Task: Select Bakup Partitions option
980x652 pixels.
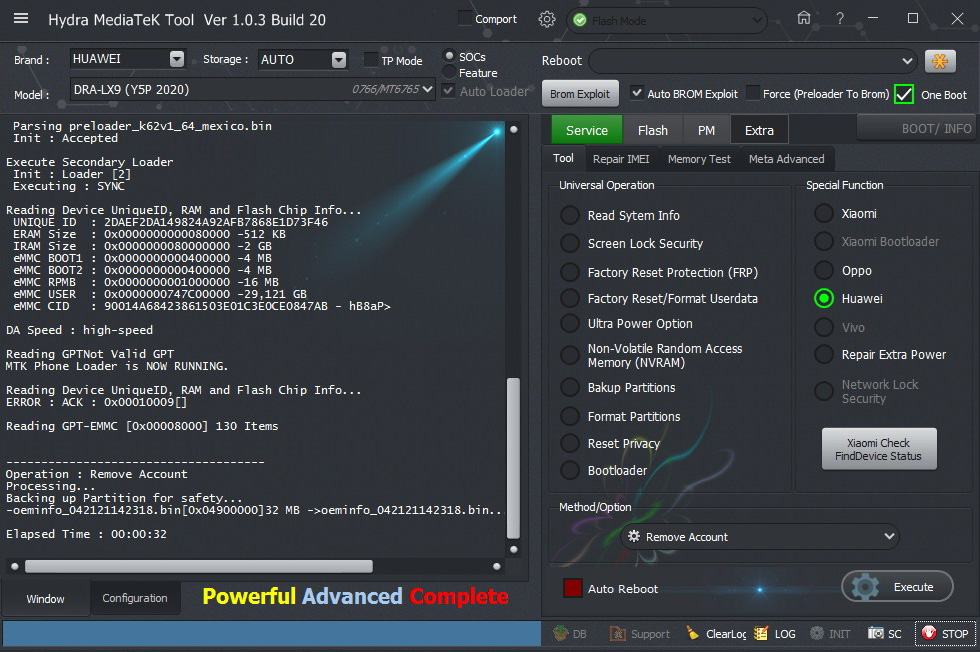Action: [569, 387]
